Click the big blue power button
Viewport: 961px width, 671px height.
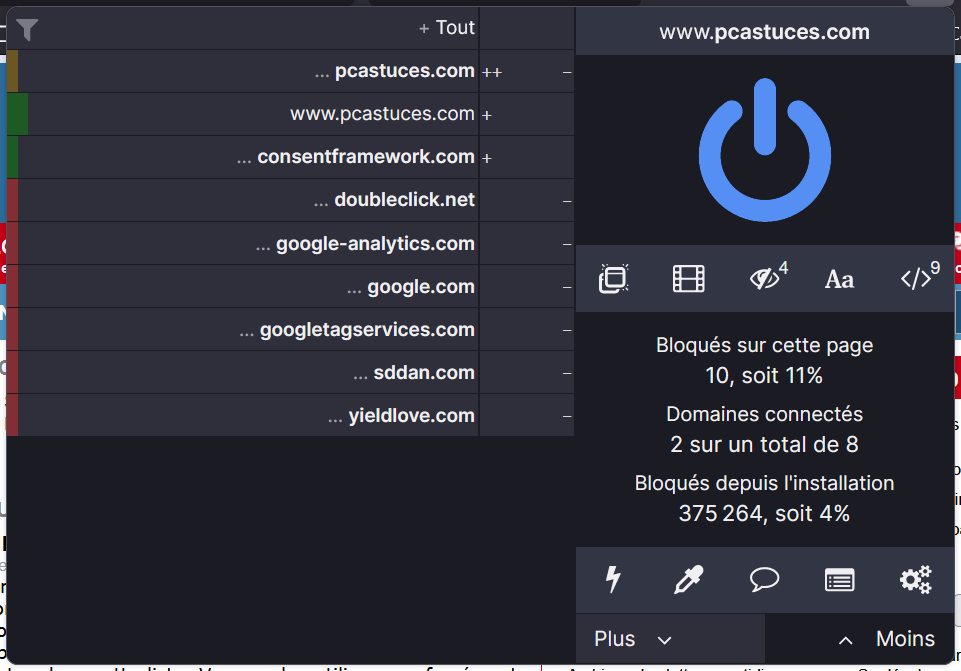[x=764, y=150]
